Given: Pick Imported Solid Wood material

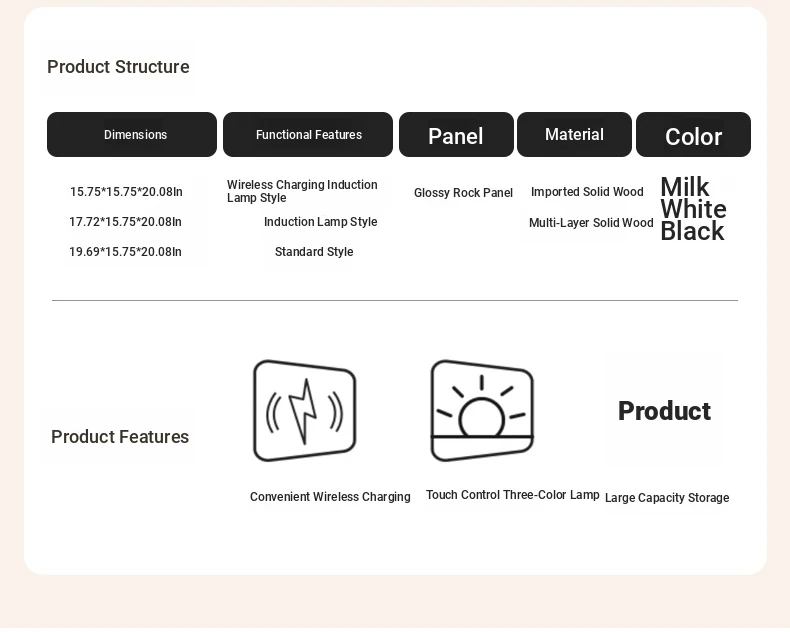Looking at the screenshot, I should (x=587, y=192).
